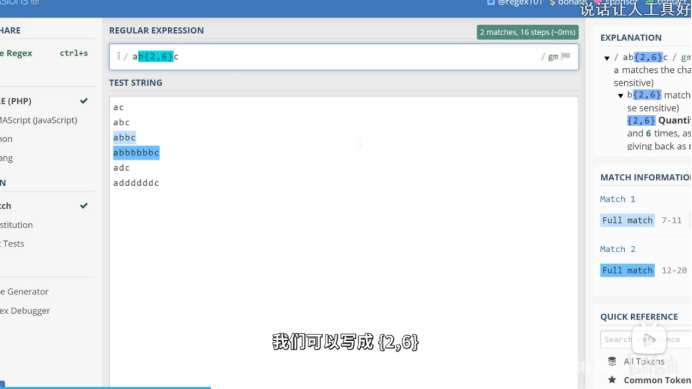
Task: Click the 'abc' line in test string
Action: (x=121, y=122)
